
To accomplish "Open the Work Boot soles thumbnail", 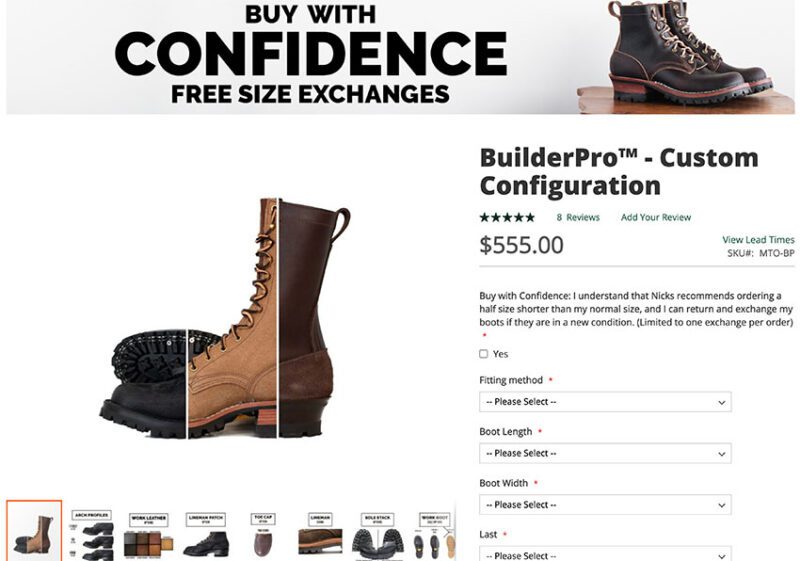I will [x=434, y=534].
